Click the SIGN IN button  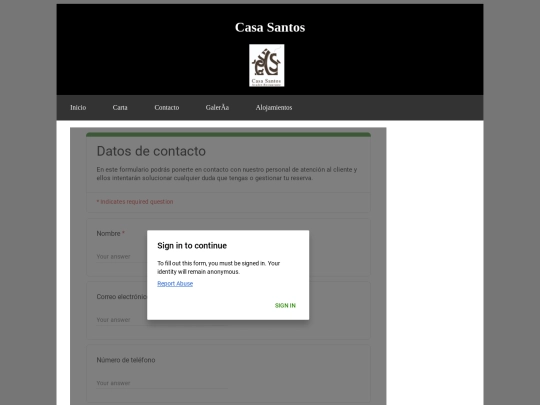point(285,305)
